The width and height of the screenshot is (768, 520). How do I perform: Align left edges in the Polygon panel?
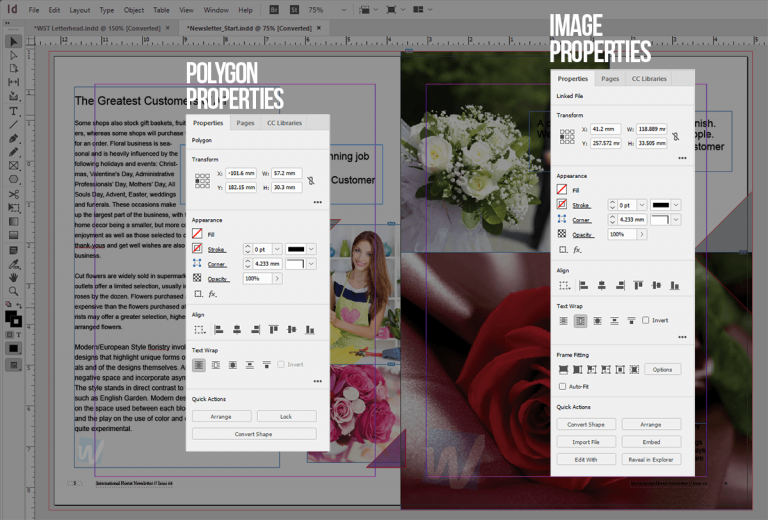point(219,330)
